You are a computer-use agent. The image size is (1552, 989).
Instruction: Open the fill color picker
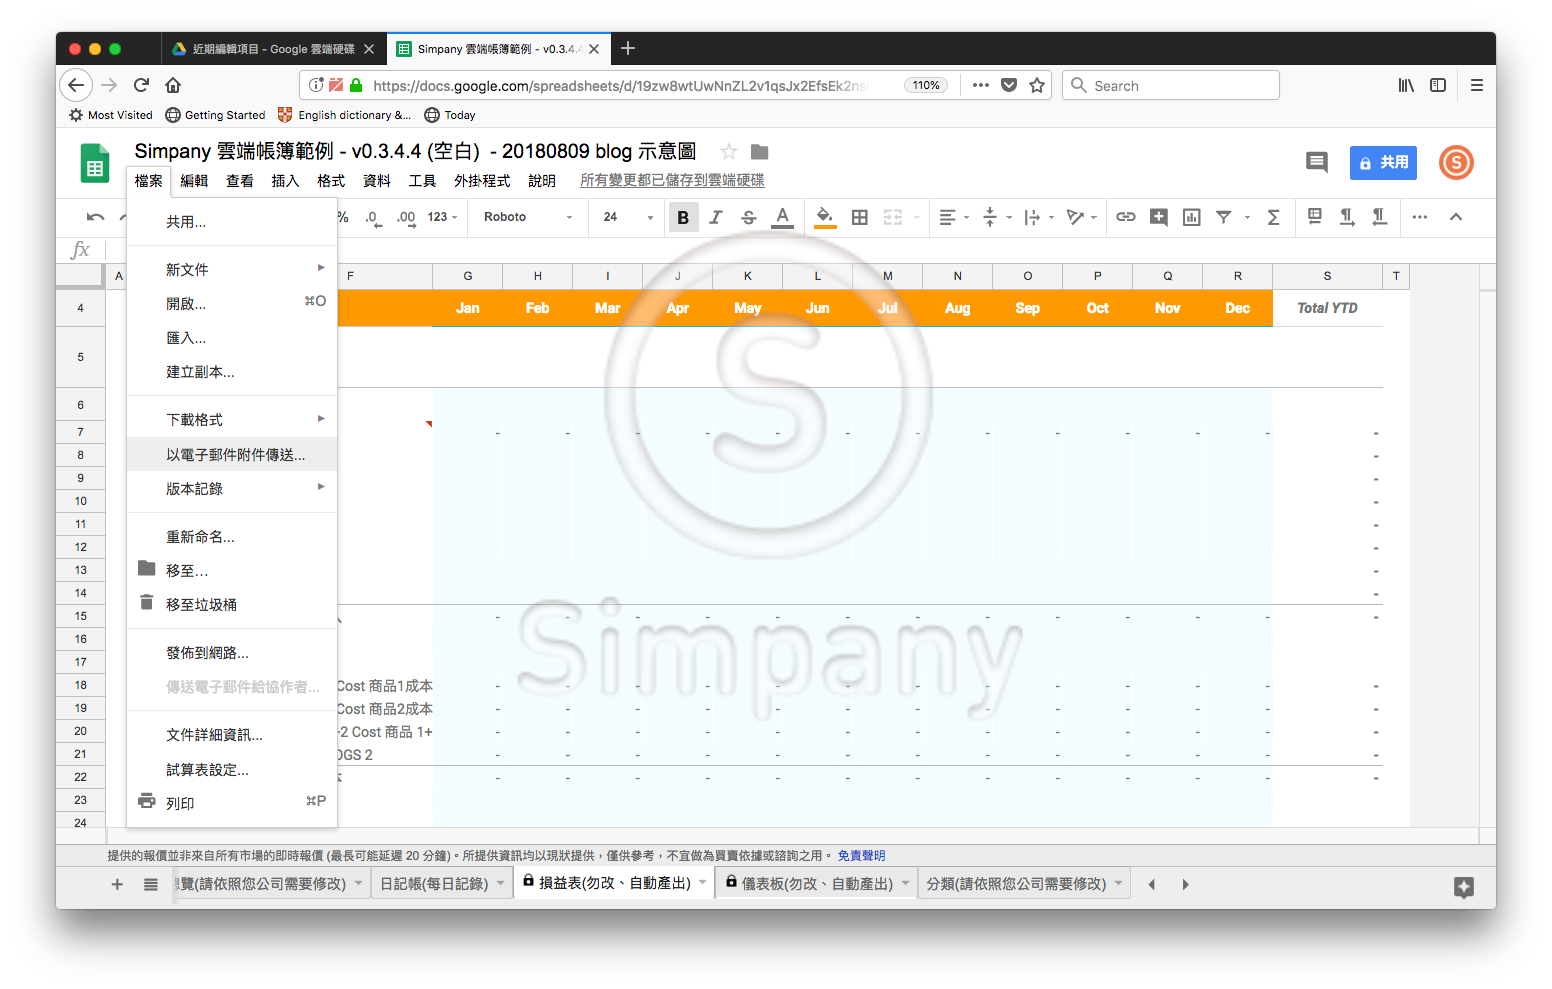(824, 217)
